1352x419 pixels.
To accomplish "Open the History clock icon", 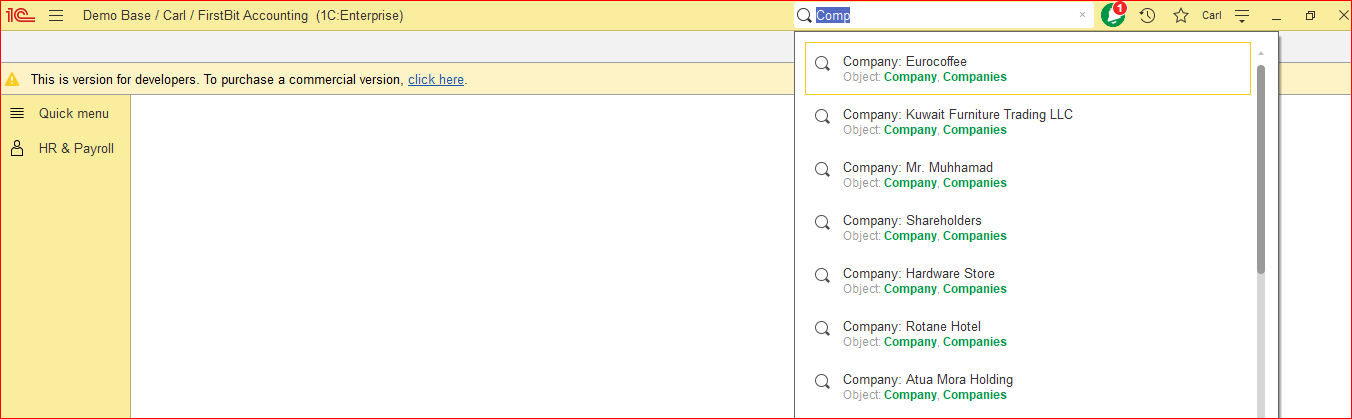I will point(1148,16).
